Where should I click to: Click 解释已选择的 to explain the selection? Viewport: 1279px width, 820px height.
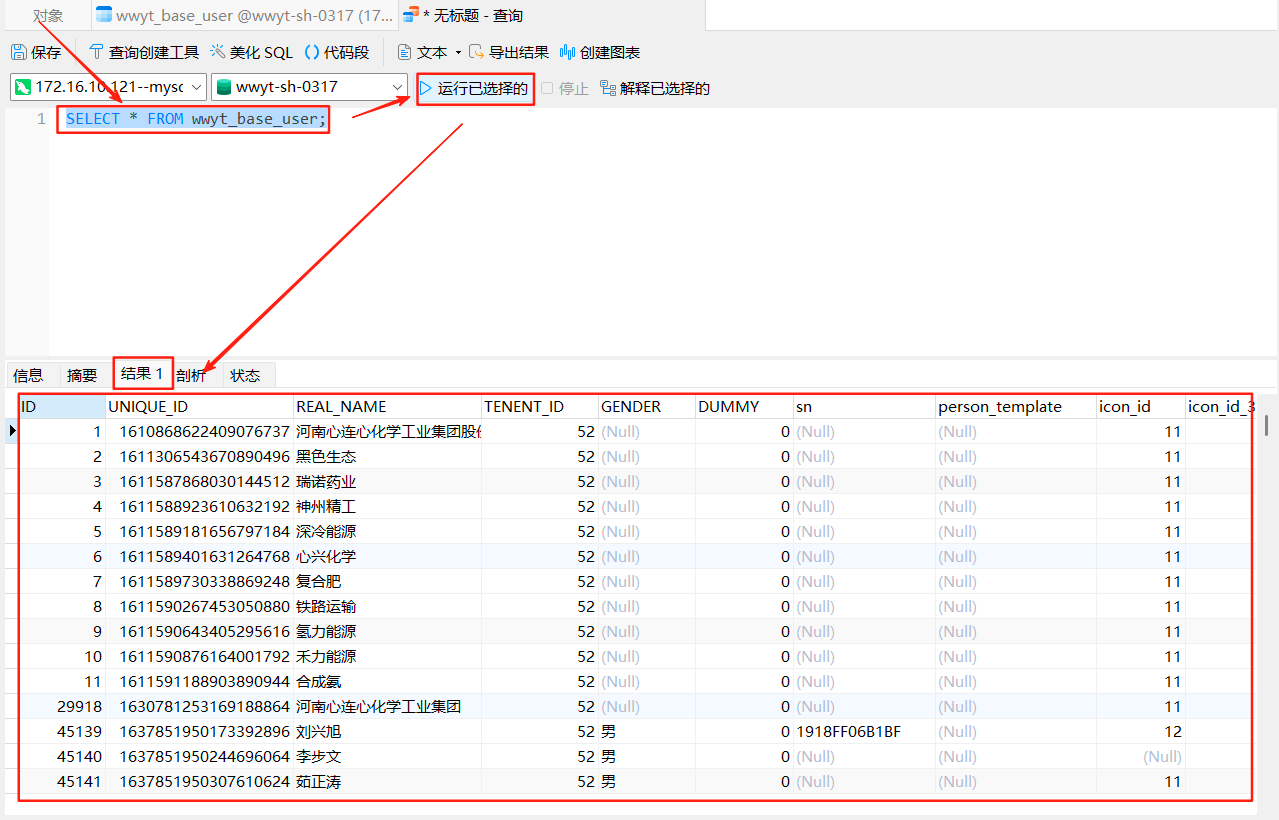coord(655,88)
